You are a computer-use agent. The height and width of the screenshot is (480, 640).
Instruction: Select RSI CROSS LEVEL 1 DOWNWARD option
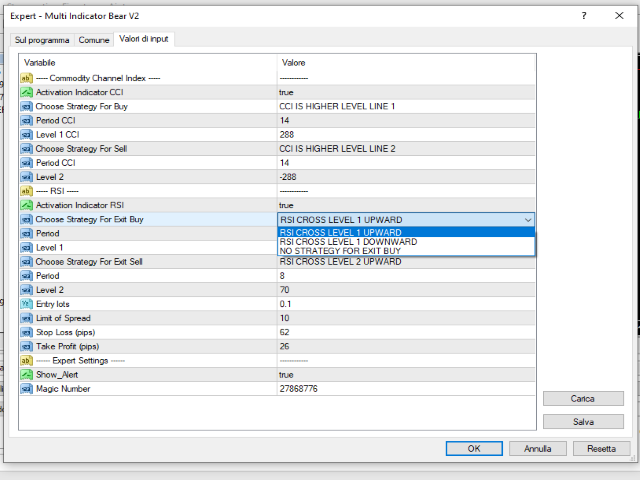click(348, 241)
